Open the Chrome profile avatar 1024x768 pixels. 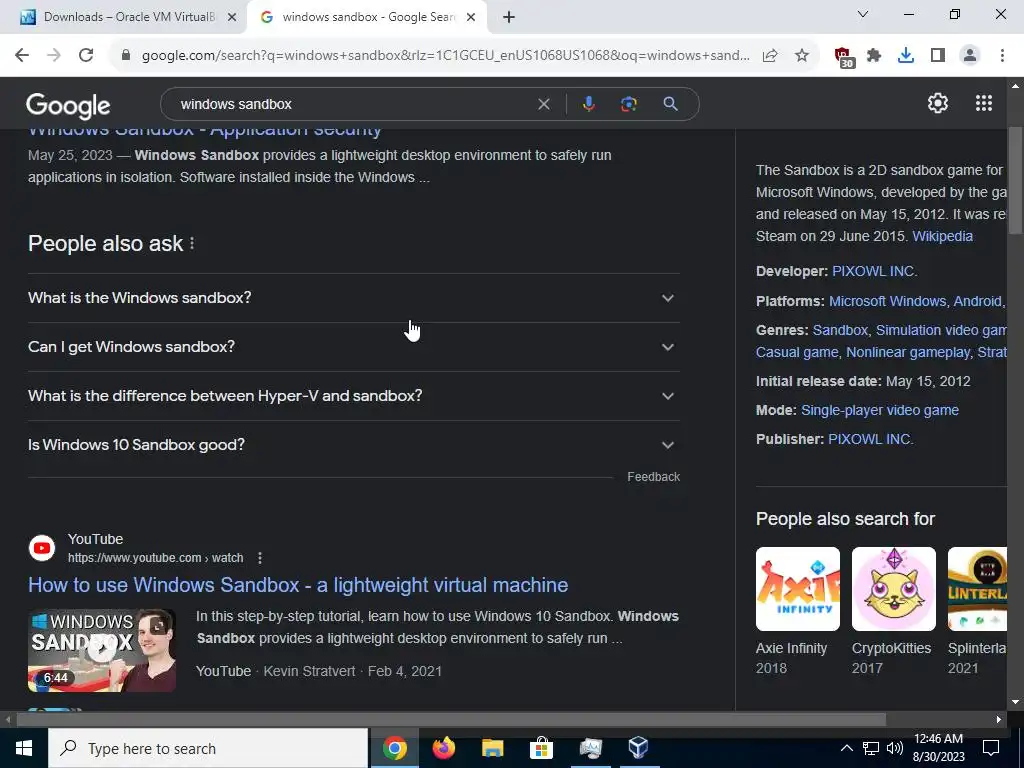970,56
